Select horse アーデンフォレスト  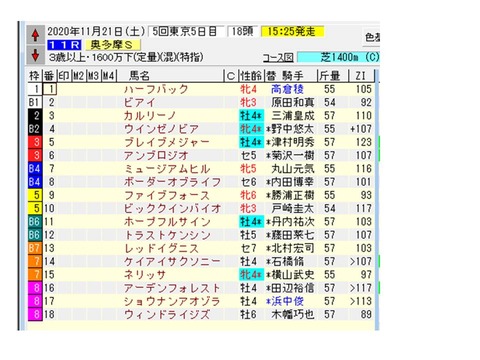point(172,288)
